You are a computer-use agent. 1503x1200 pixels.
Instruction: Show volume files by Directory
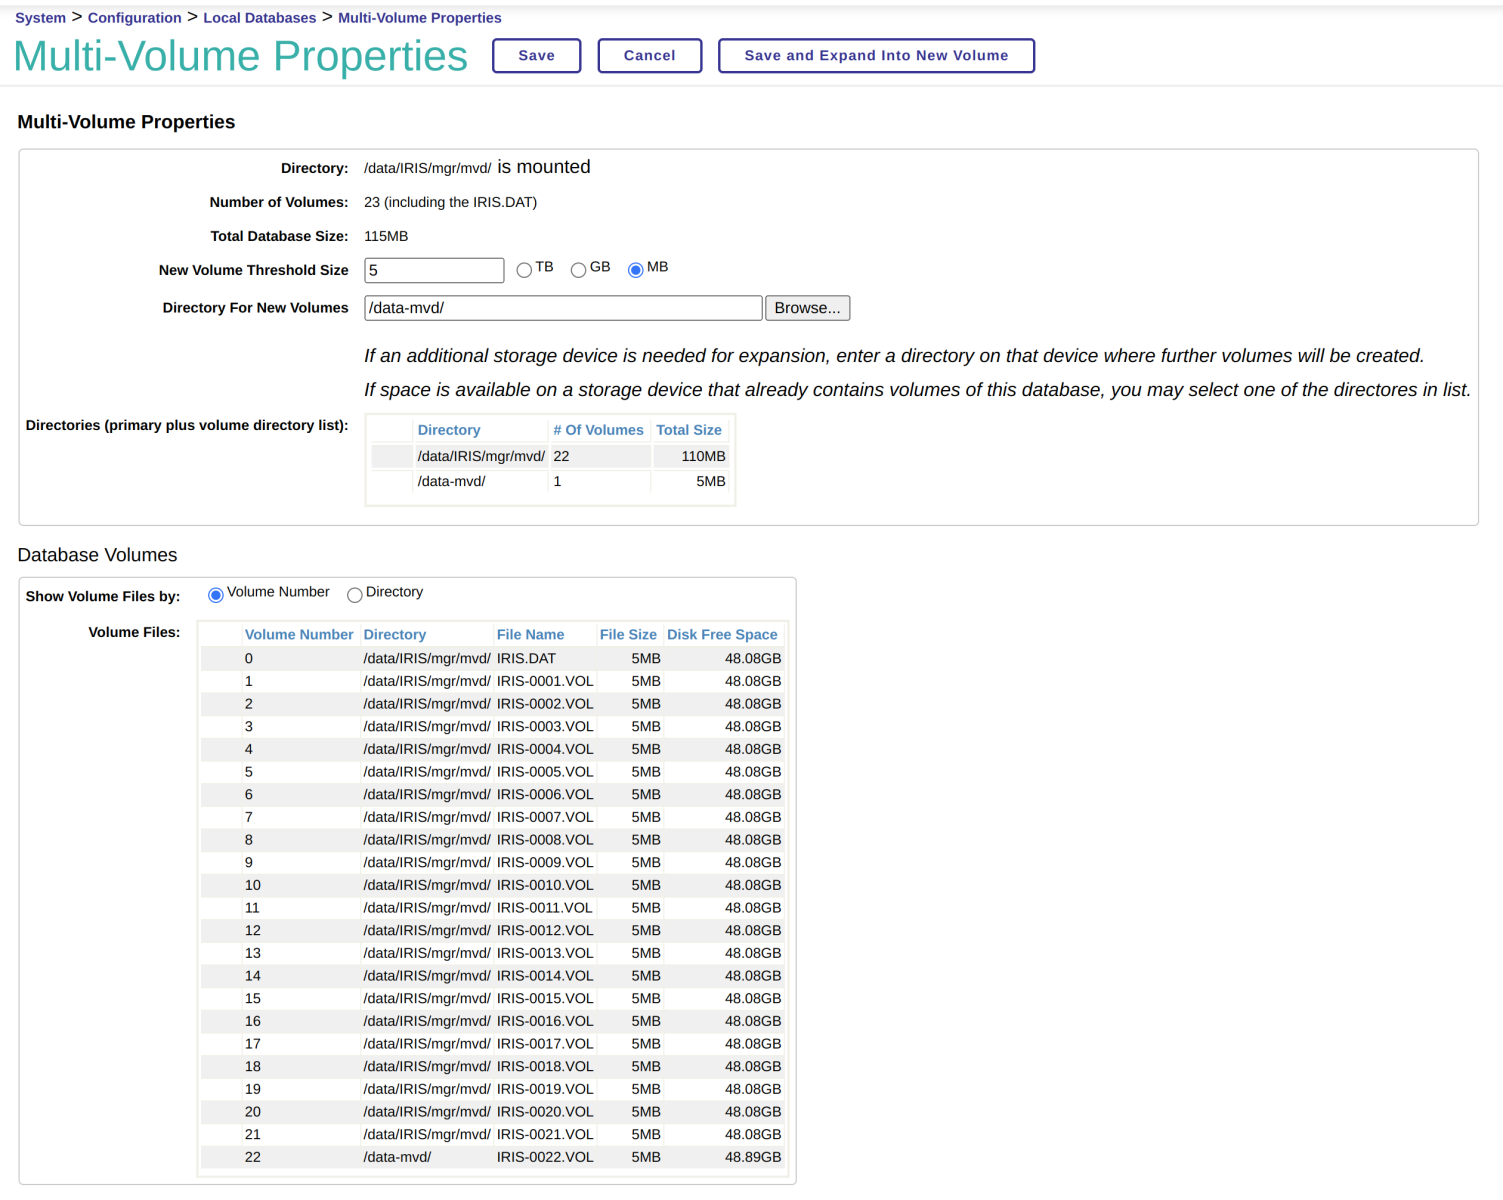pos(354,595)
